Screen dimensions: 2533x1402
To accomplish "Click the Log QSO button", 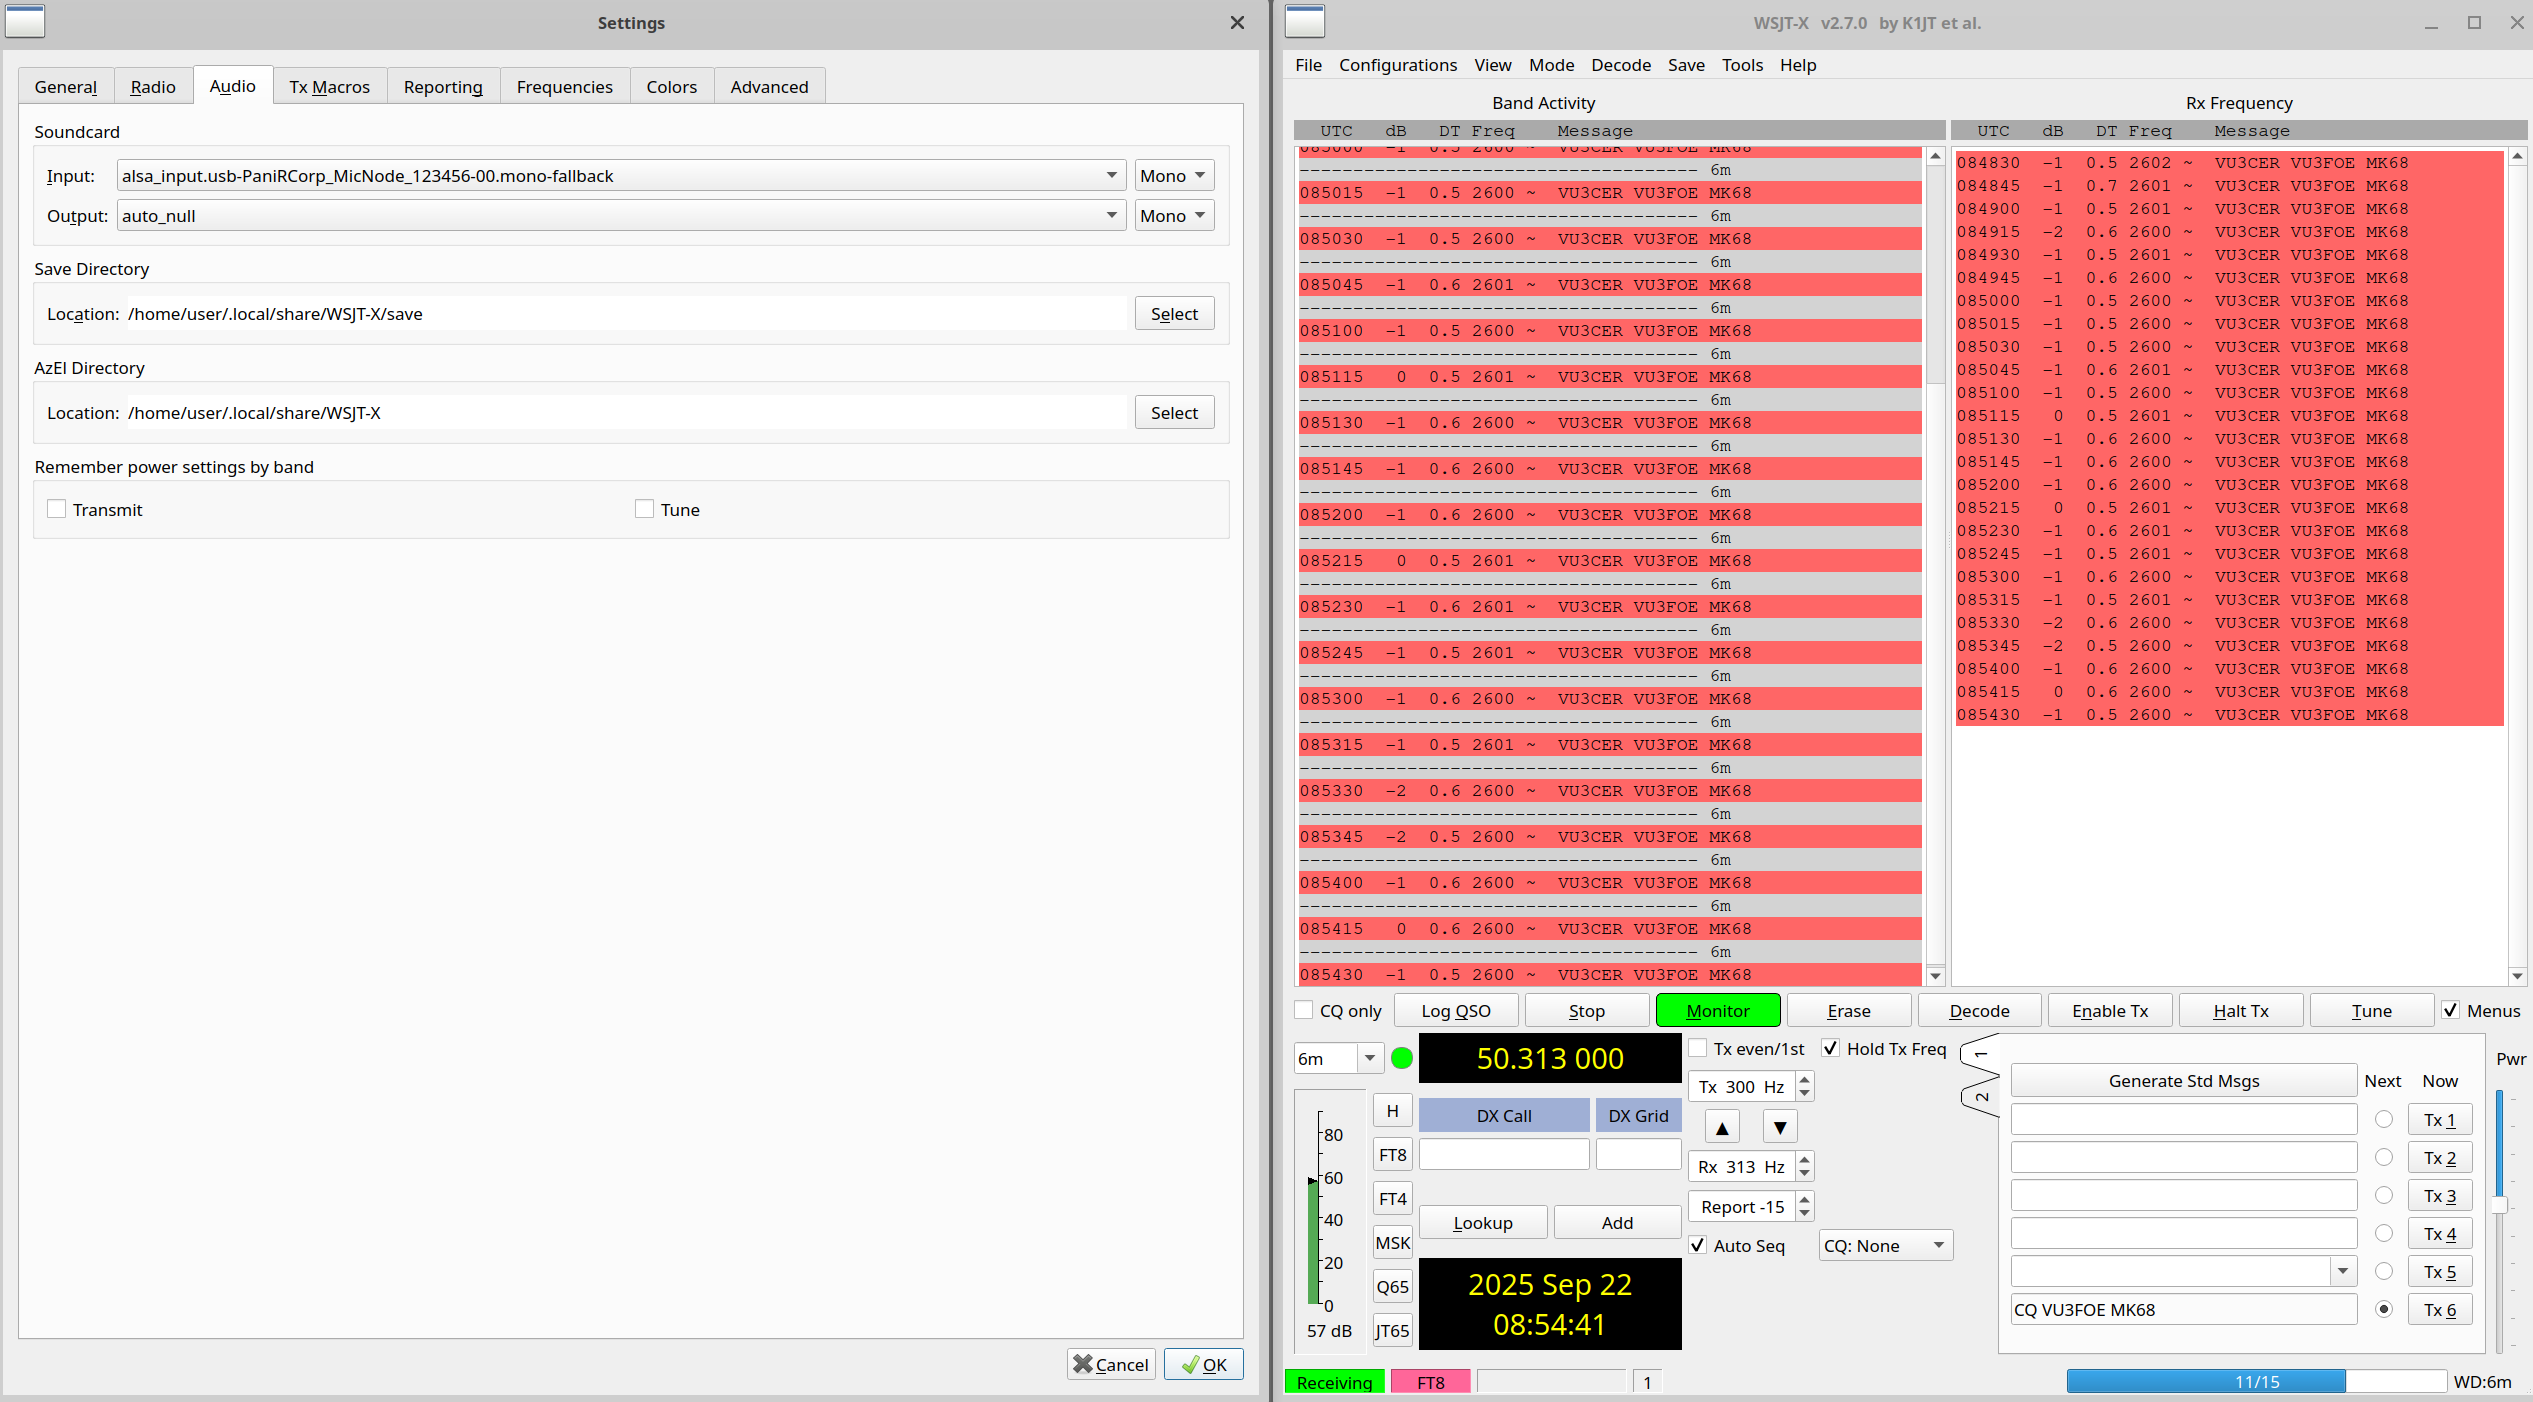I will click(x=1456, y=1010).
